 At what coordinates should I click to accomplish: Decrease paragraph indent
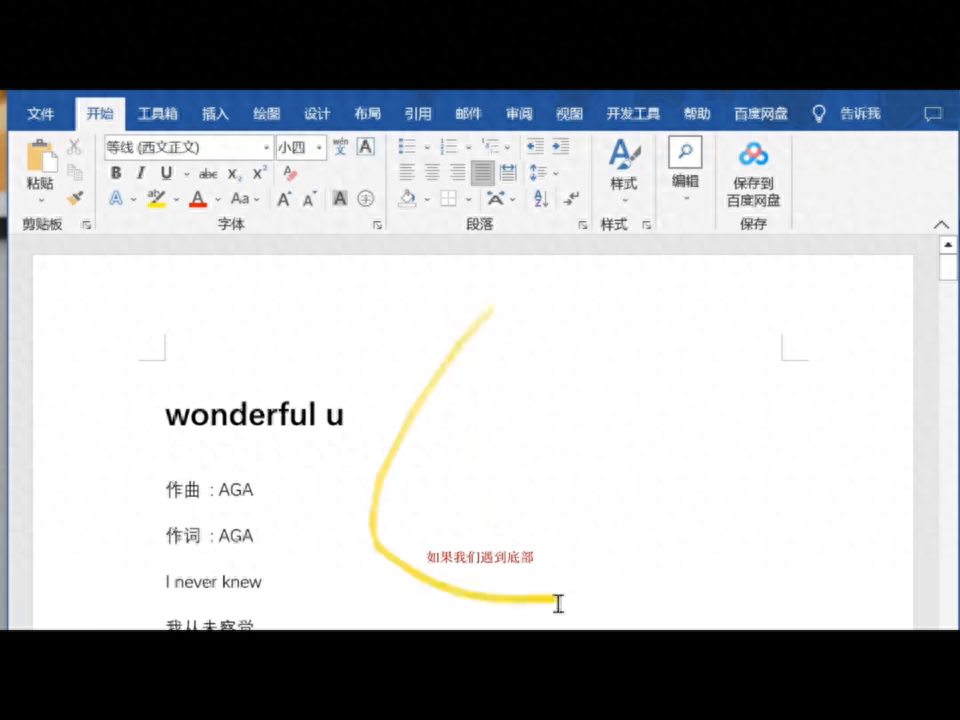535,146
